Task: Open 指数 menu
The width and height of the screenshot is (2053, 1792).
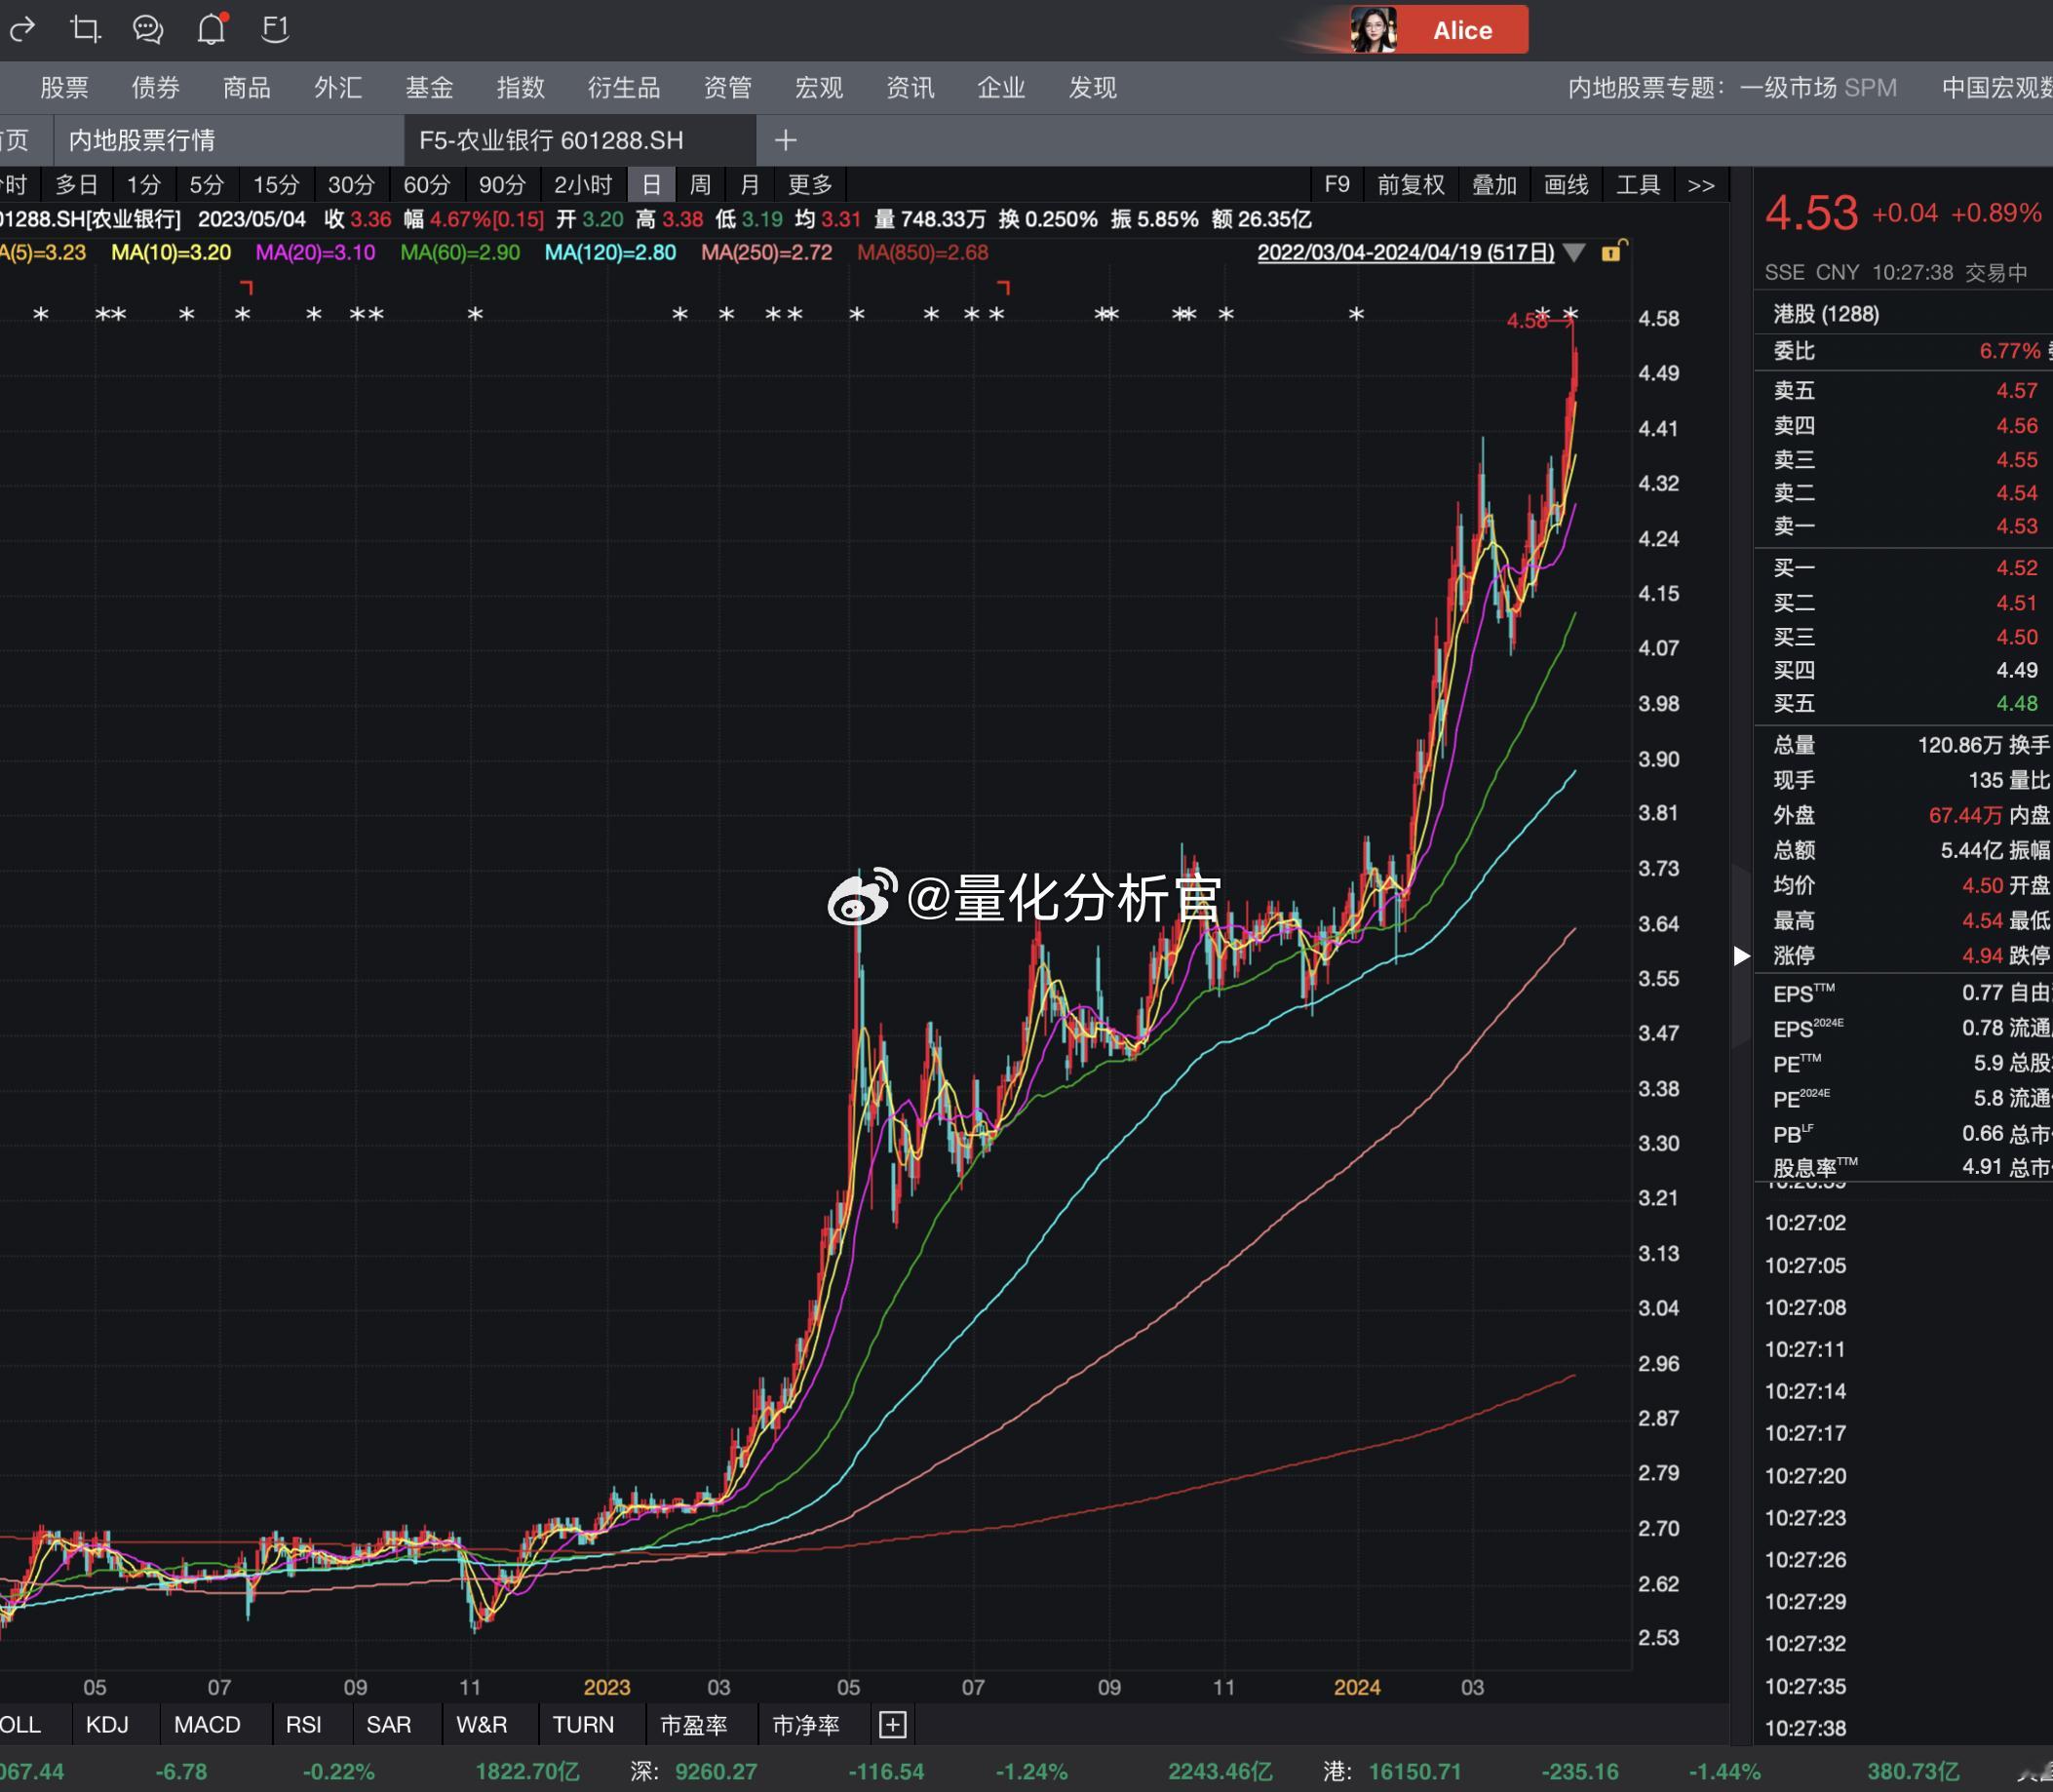Action: (521, 88)
